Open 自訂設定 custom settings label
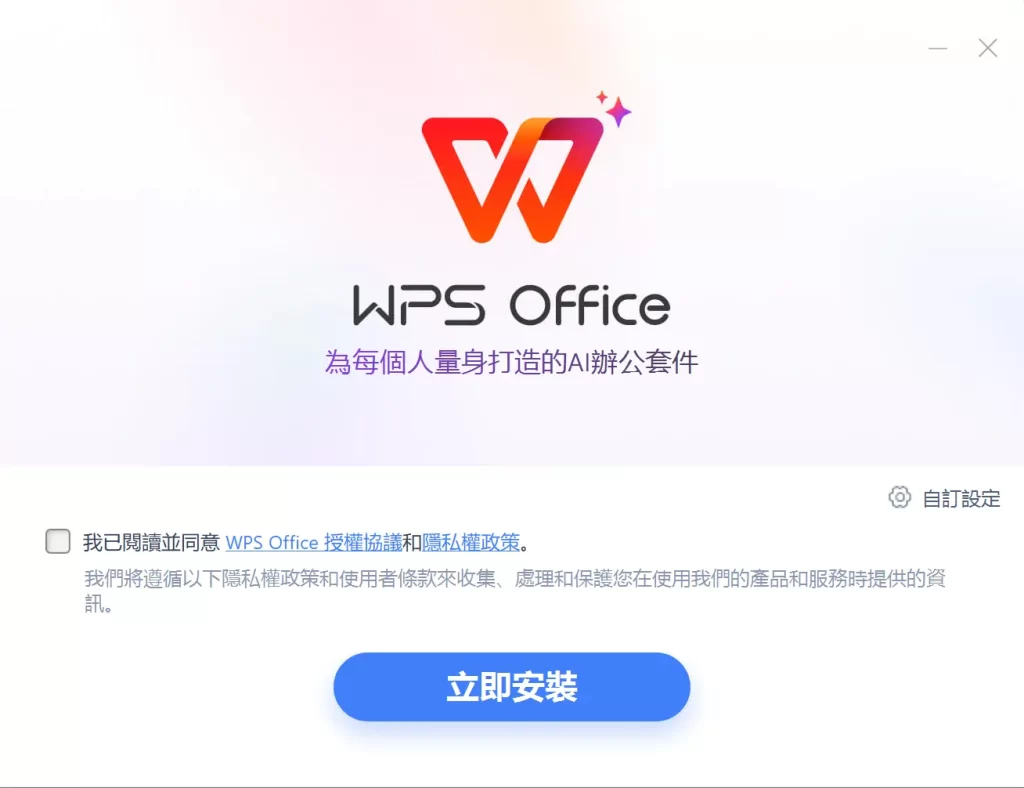Screen dimensions: 1024x788 pos(961,499)
